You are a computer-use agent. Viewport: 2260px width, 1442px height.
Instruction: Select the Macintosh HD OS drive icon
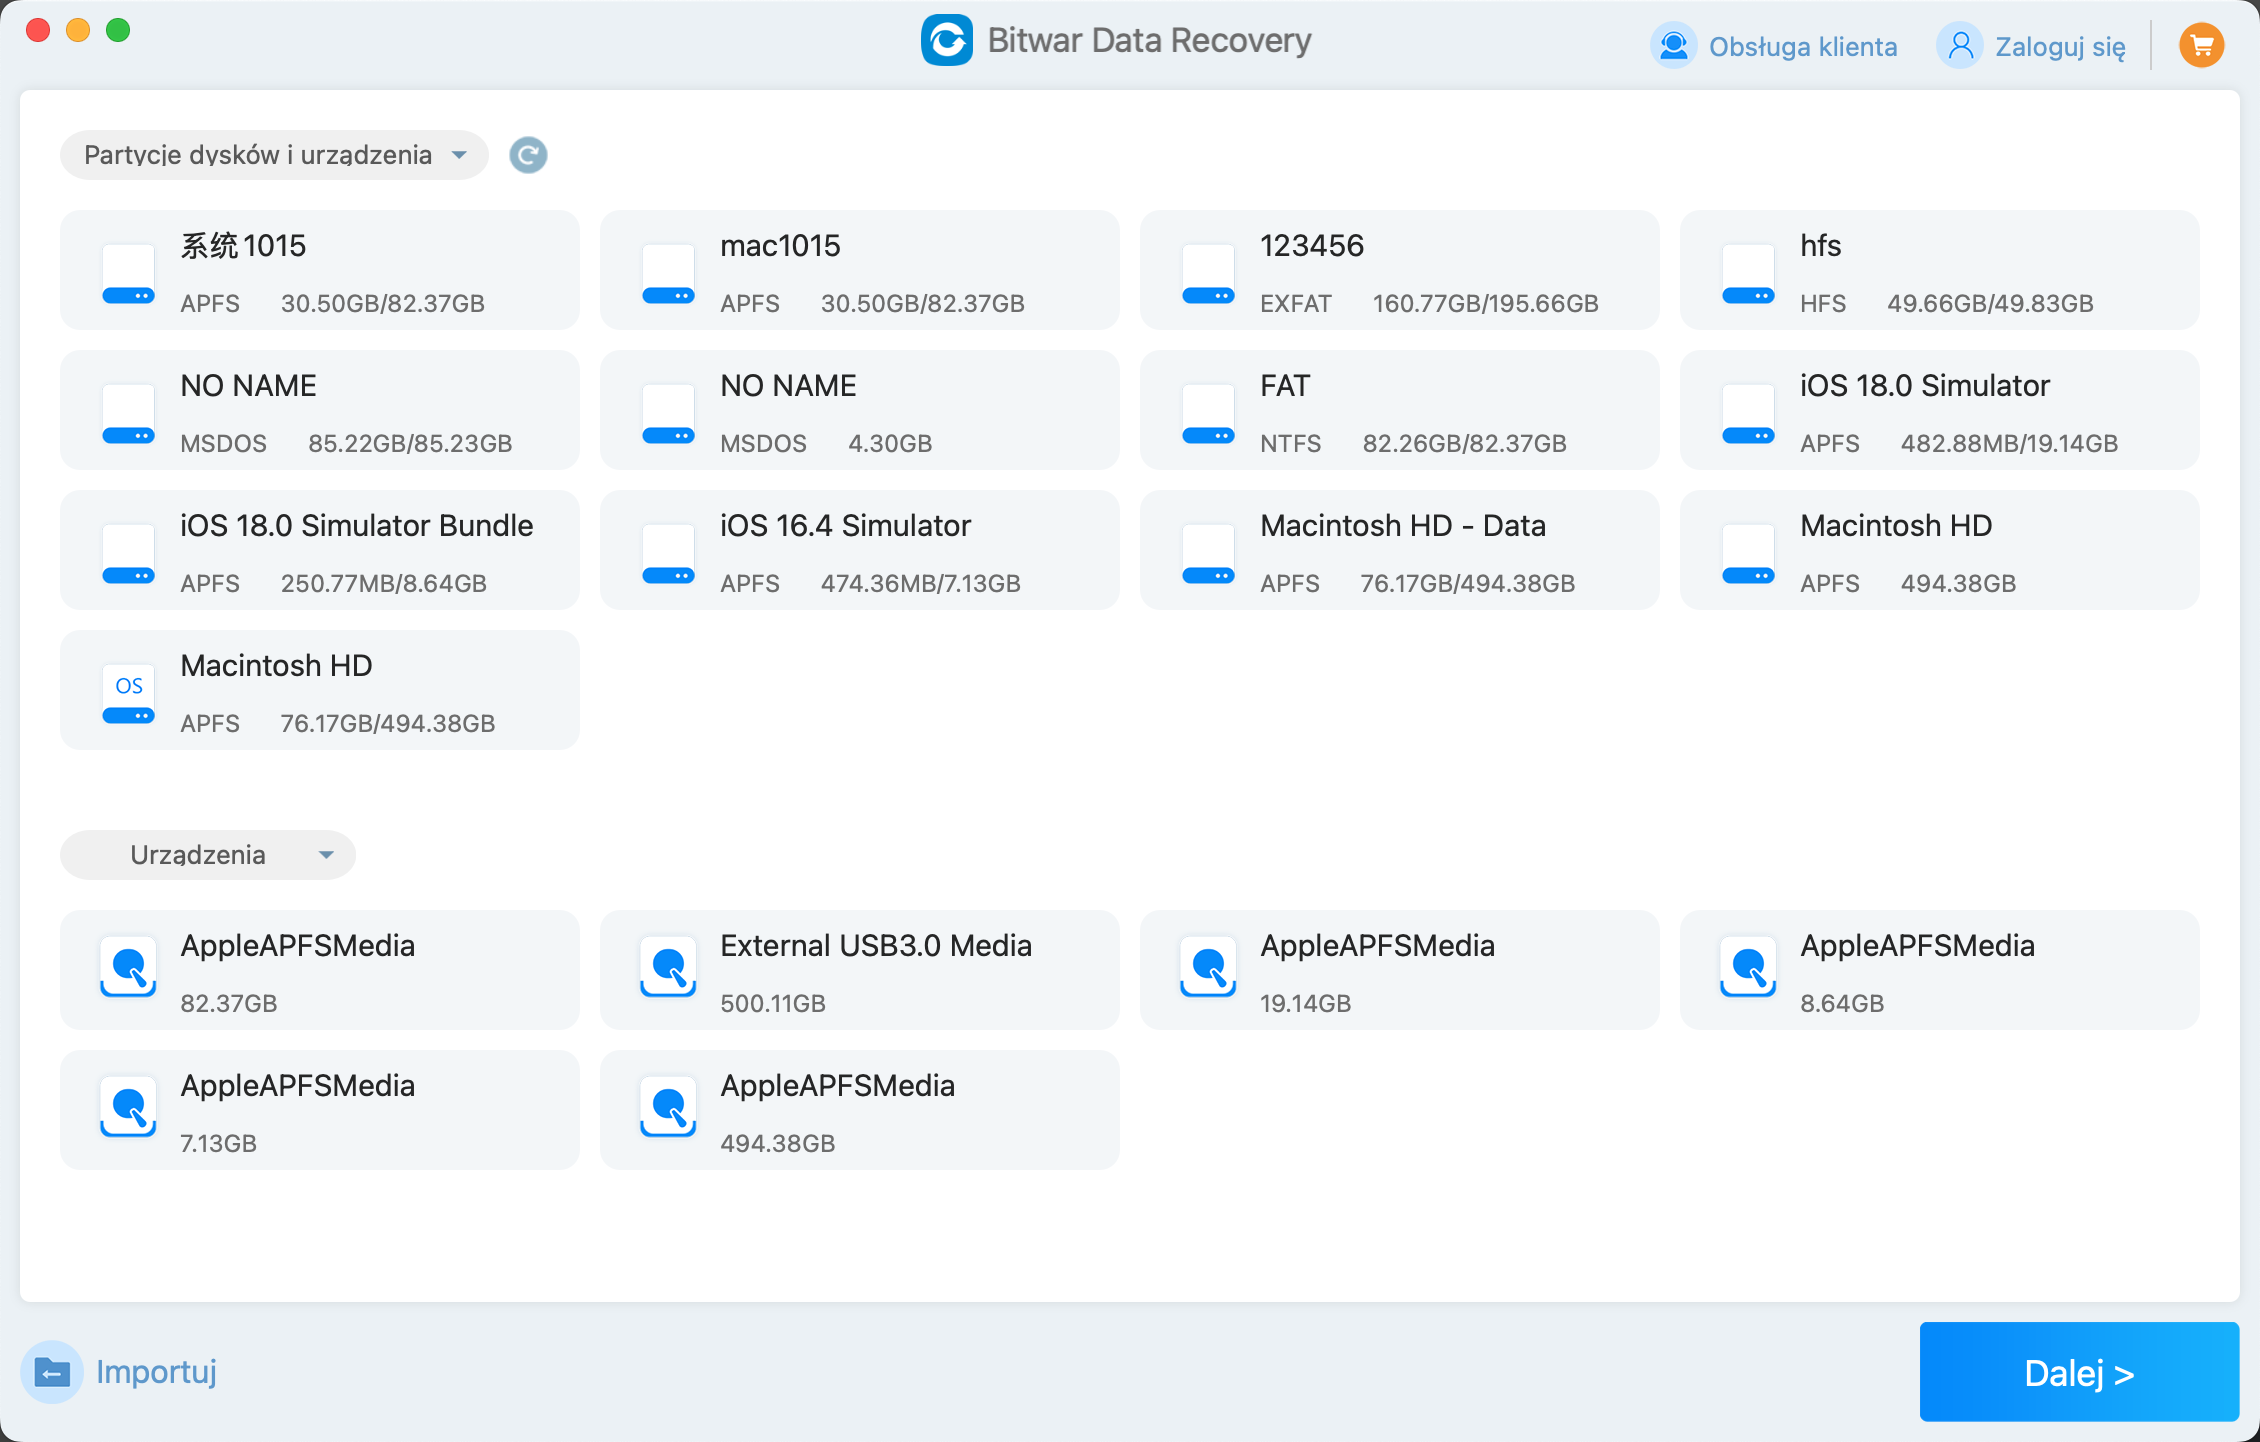click(128, 692)
